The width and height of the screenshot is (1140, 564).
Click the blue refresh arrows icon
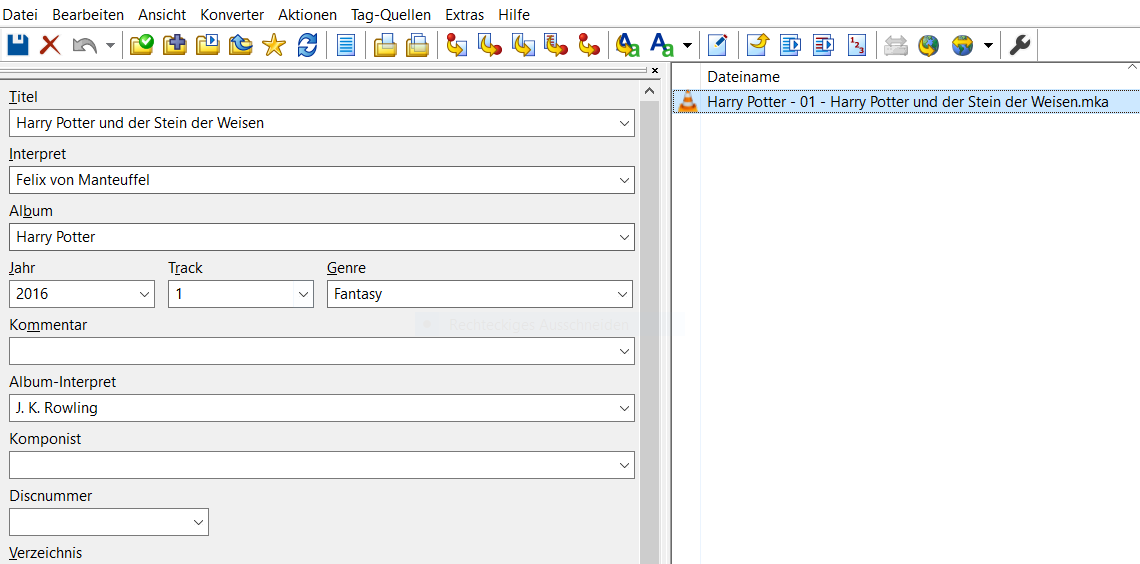(x=307, y=45)
